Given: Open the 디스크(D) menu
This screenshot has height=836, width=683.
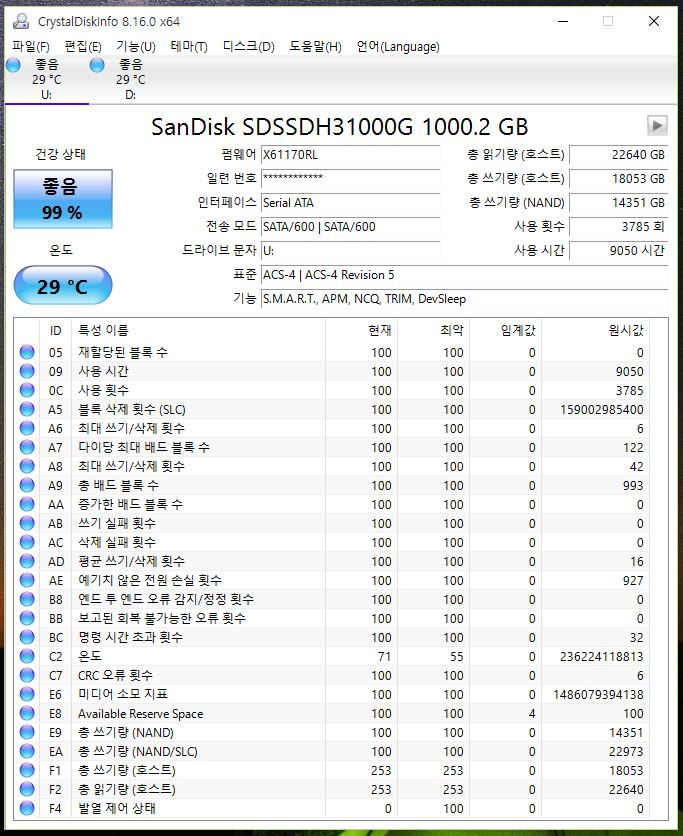Looking at the screenshot, I should coord(248,46).
